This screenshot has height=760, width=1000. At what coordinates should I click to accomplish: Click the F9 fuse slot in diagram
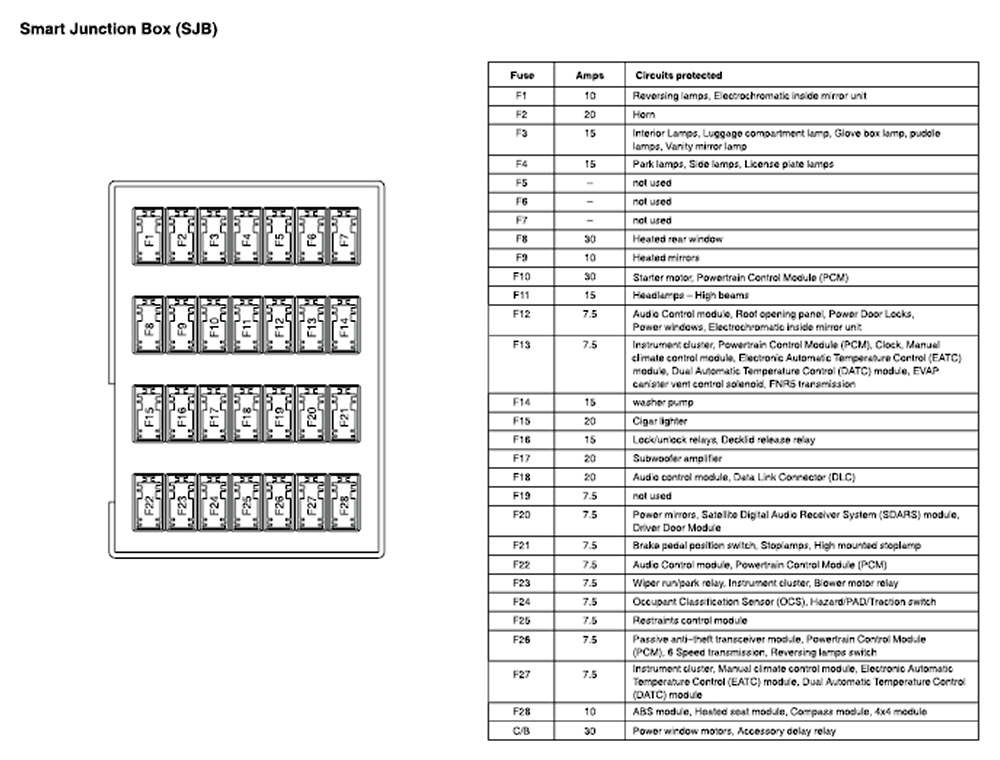pos(181,325)
